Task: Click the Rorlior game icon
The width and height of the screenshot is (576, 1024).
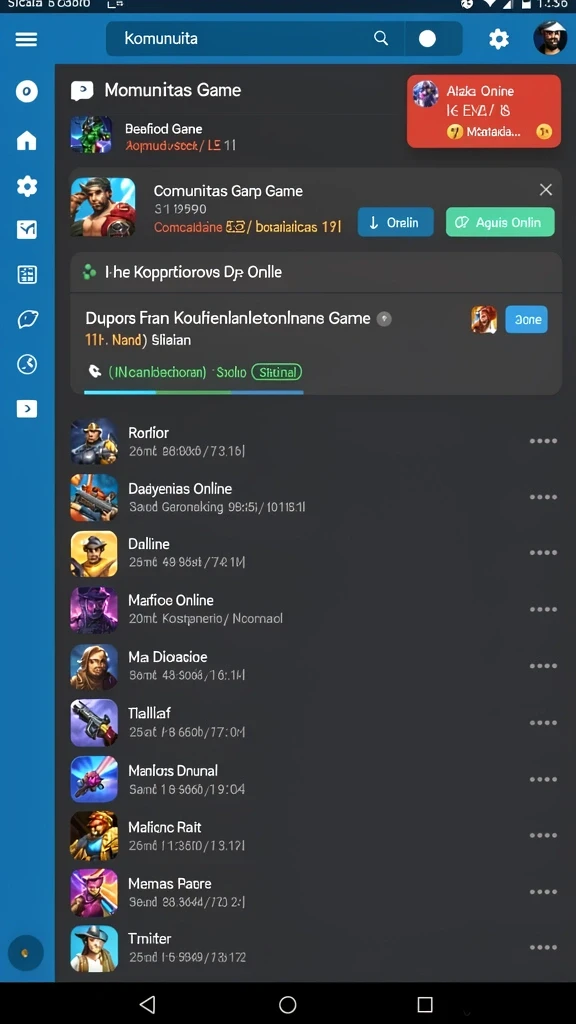Action: click(94, 441)
